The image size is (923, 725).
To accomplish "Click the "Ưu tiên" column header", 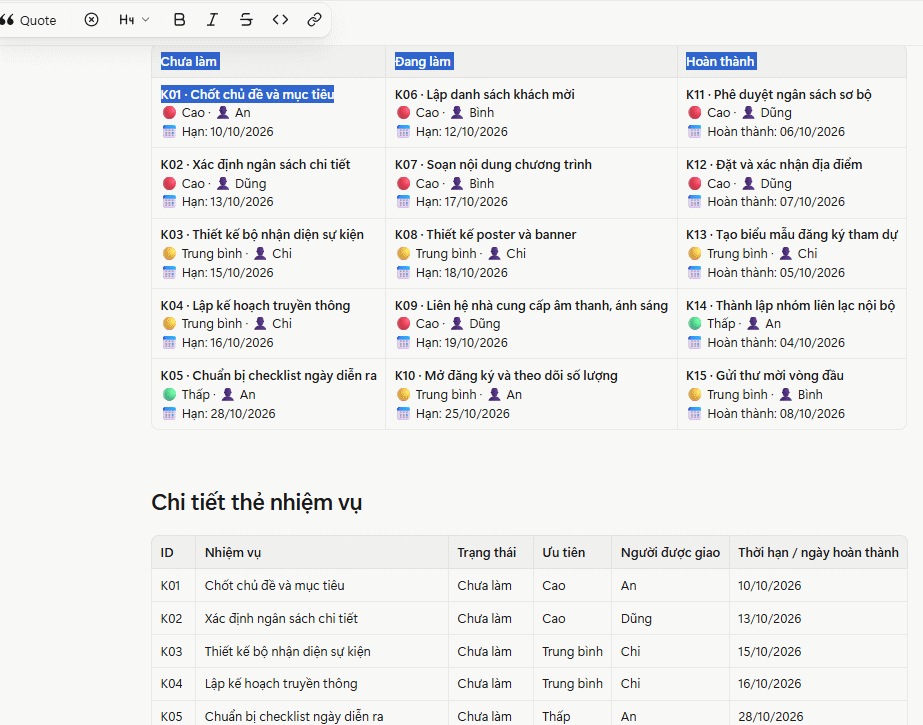I will [x=564, y=553].
